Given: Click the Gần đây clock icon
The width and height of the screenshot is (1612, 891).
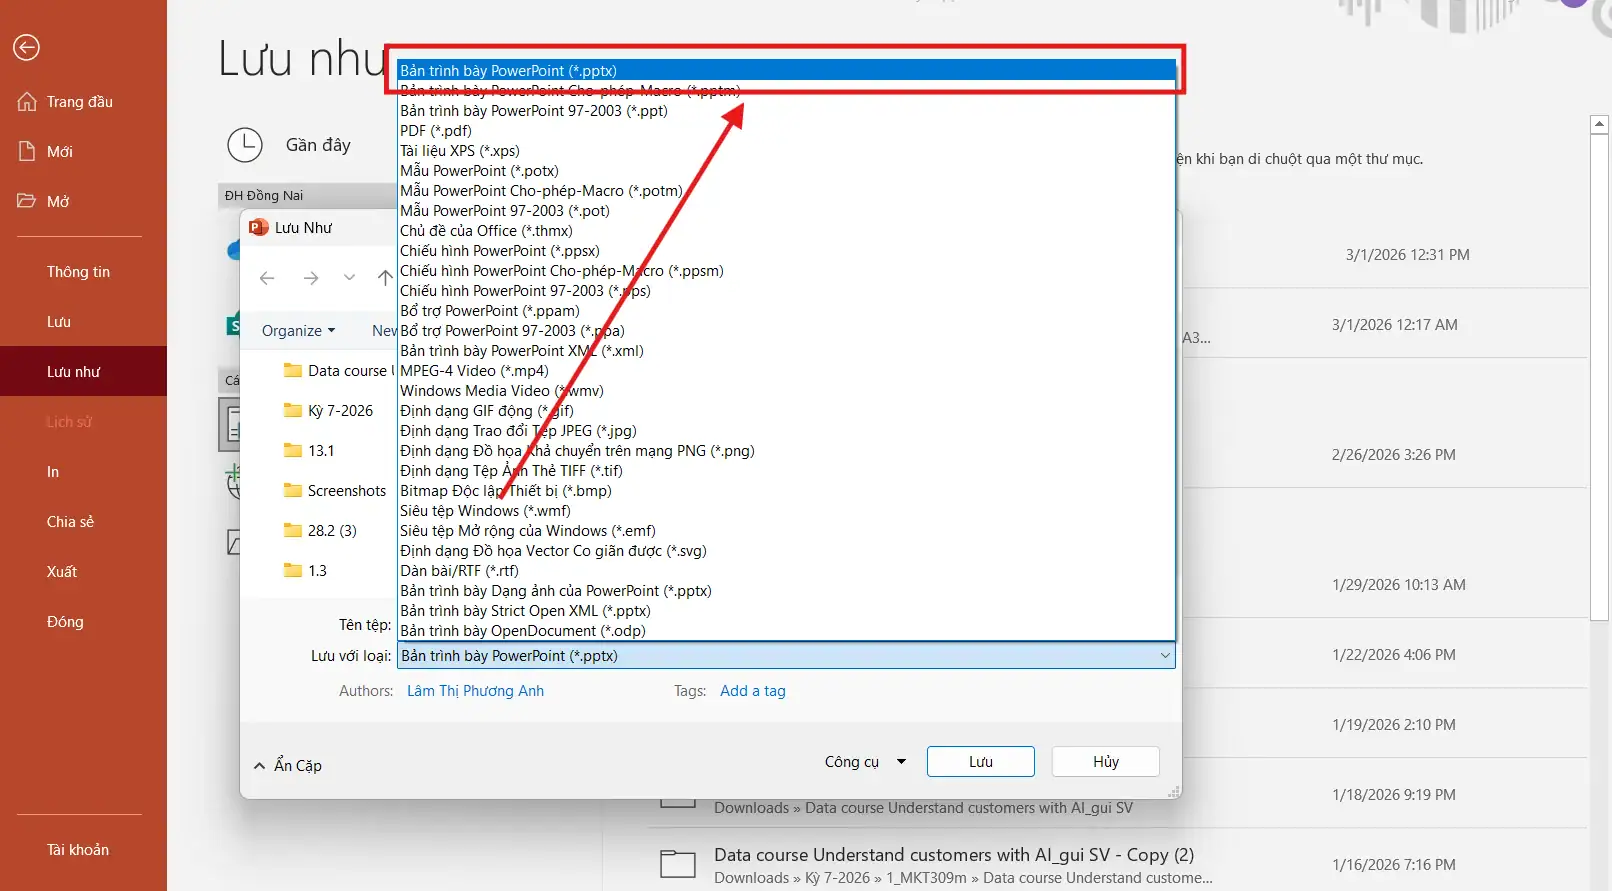Looking at the screenshot, I should tap(245, 145).
